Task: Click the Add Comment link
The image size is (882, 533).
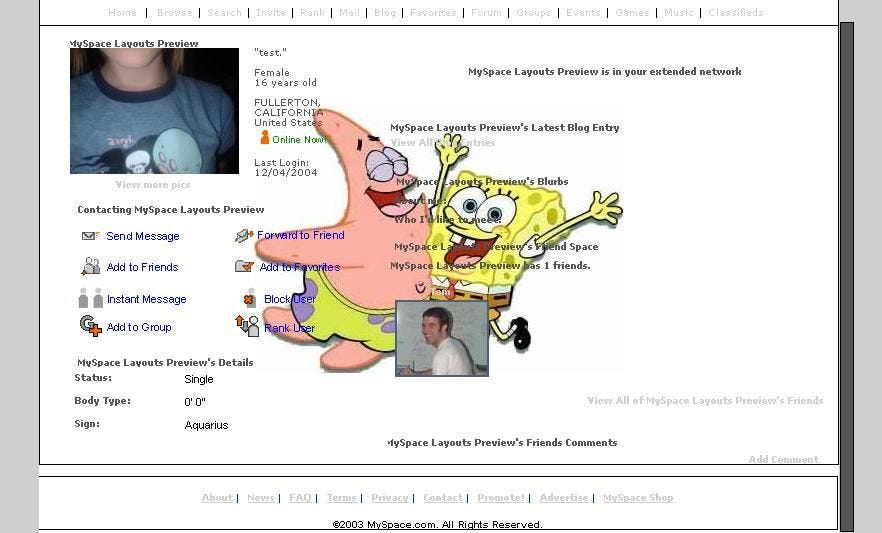Action: point(783,459)
